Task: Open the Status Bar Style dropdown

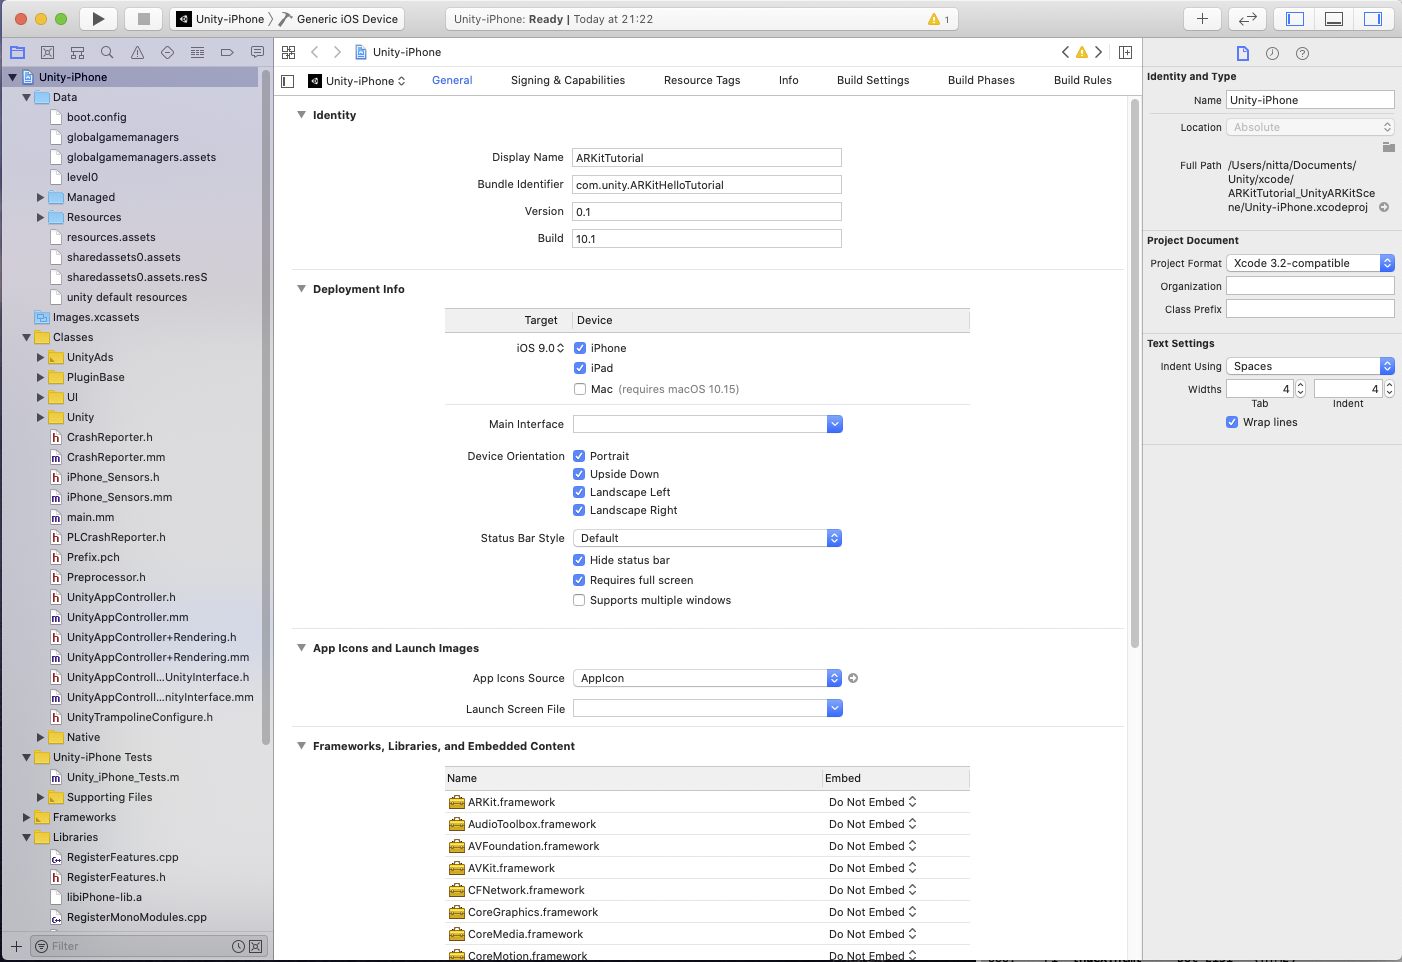Action: click(707, 538)
